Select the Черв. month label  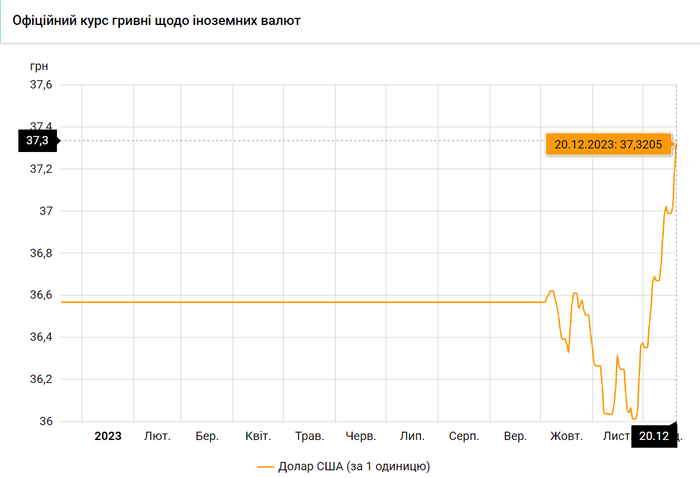361,436
